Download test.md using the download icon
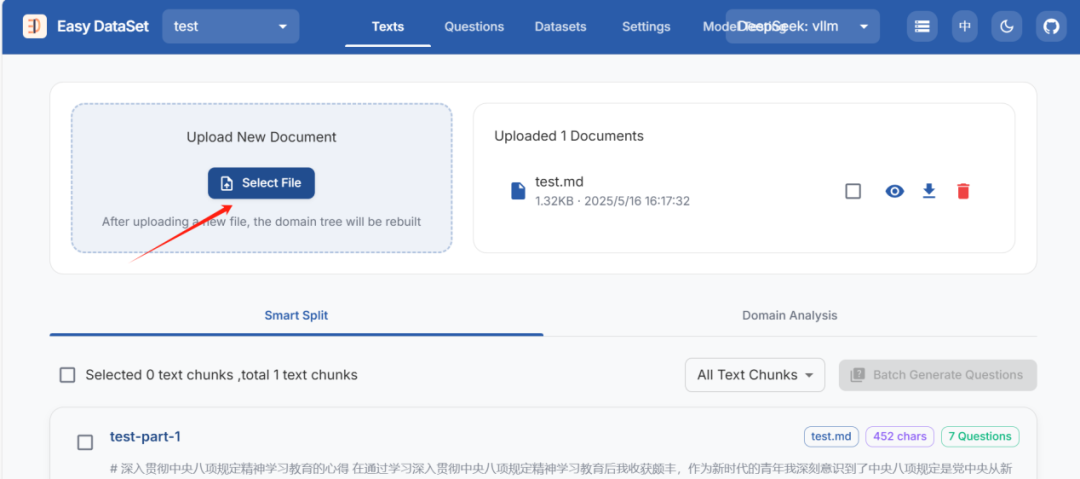The image size is (1080, 479). [929, 191]
